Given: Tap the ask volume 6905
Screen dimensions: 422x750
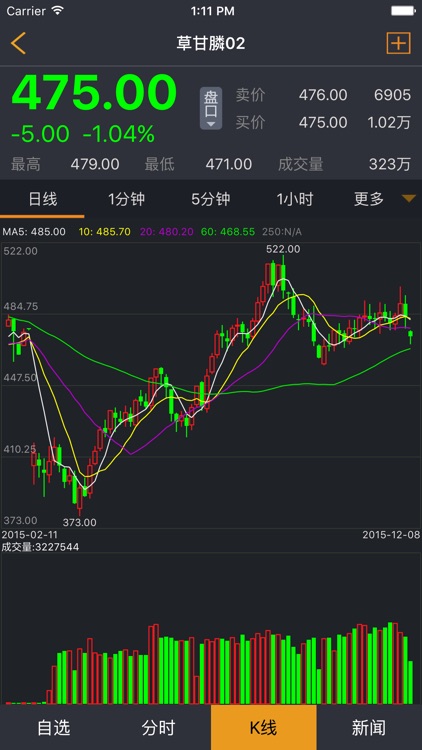Looking at the screenshot, I should (392, 95).
